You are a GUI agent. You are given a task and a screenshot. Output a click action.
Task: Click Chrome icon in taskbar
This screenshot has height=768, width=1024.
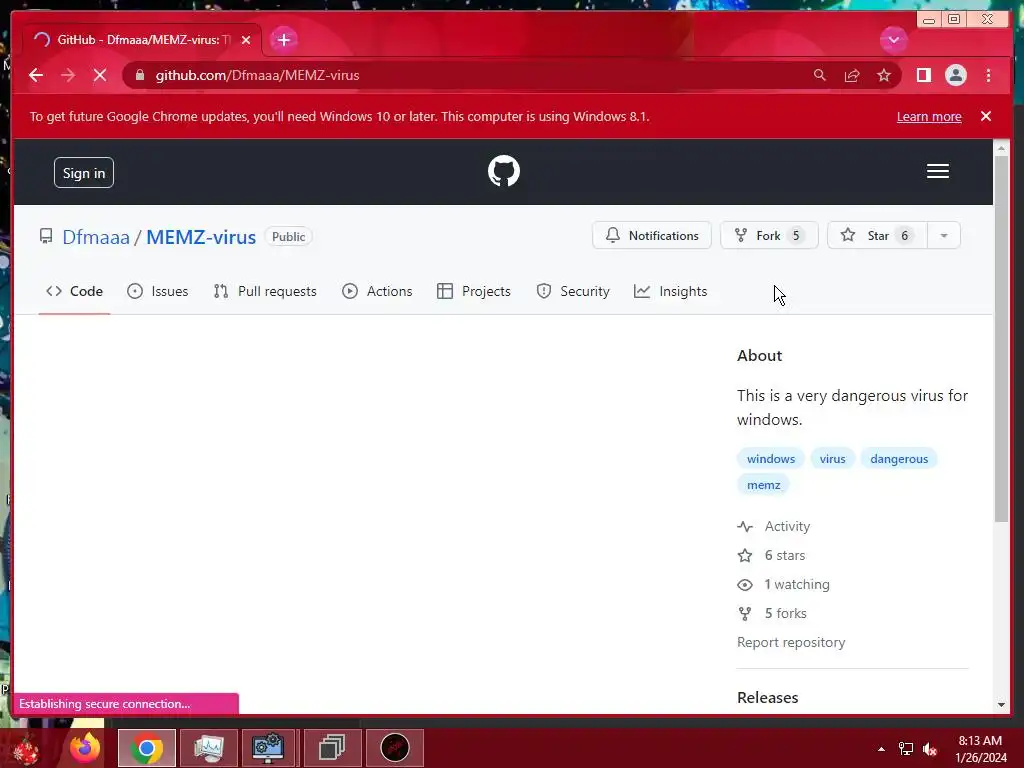click(146, 748)
